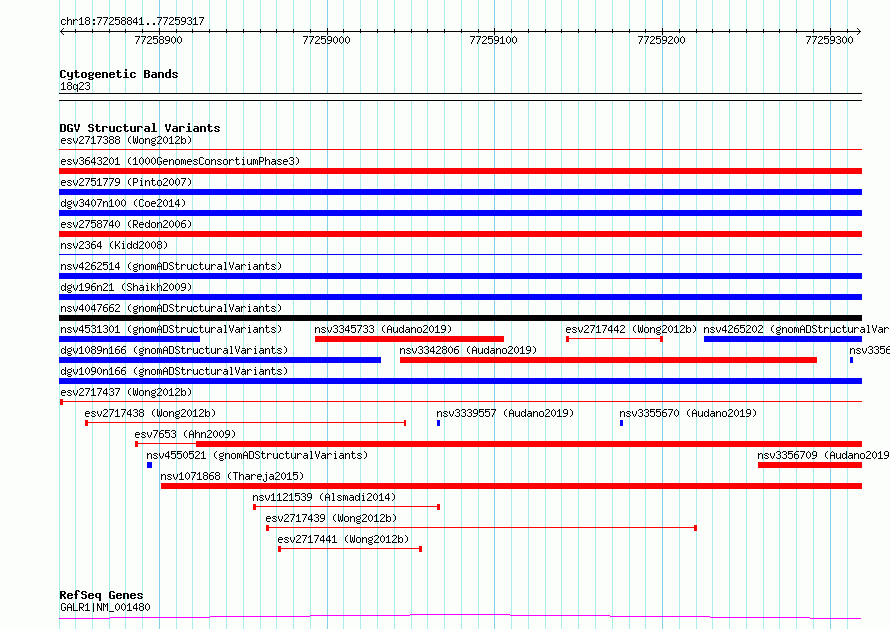Open nsv3339557 (Audano2019) label
This screenshot has height=629, width=890.
[x=505, y=413]
